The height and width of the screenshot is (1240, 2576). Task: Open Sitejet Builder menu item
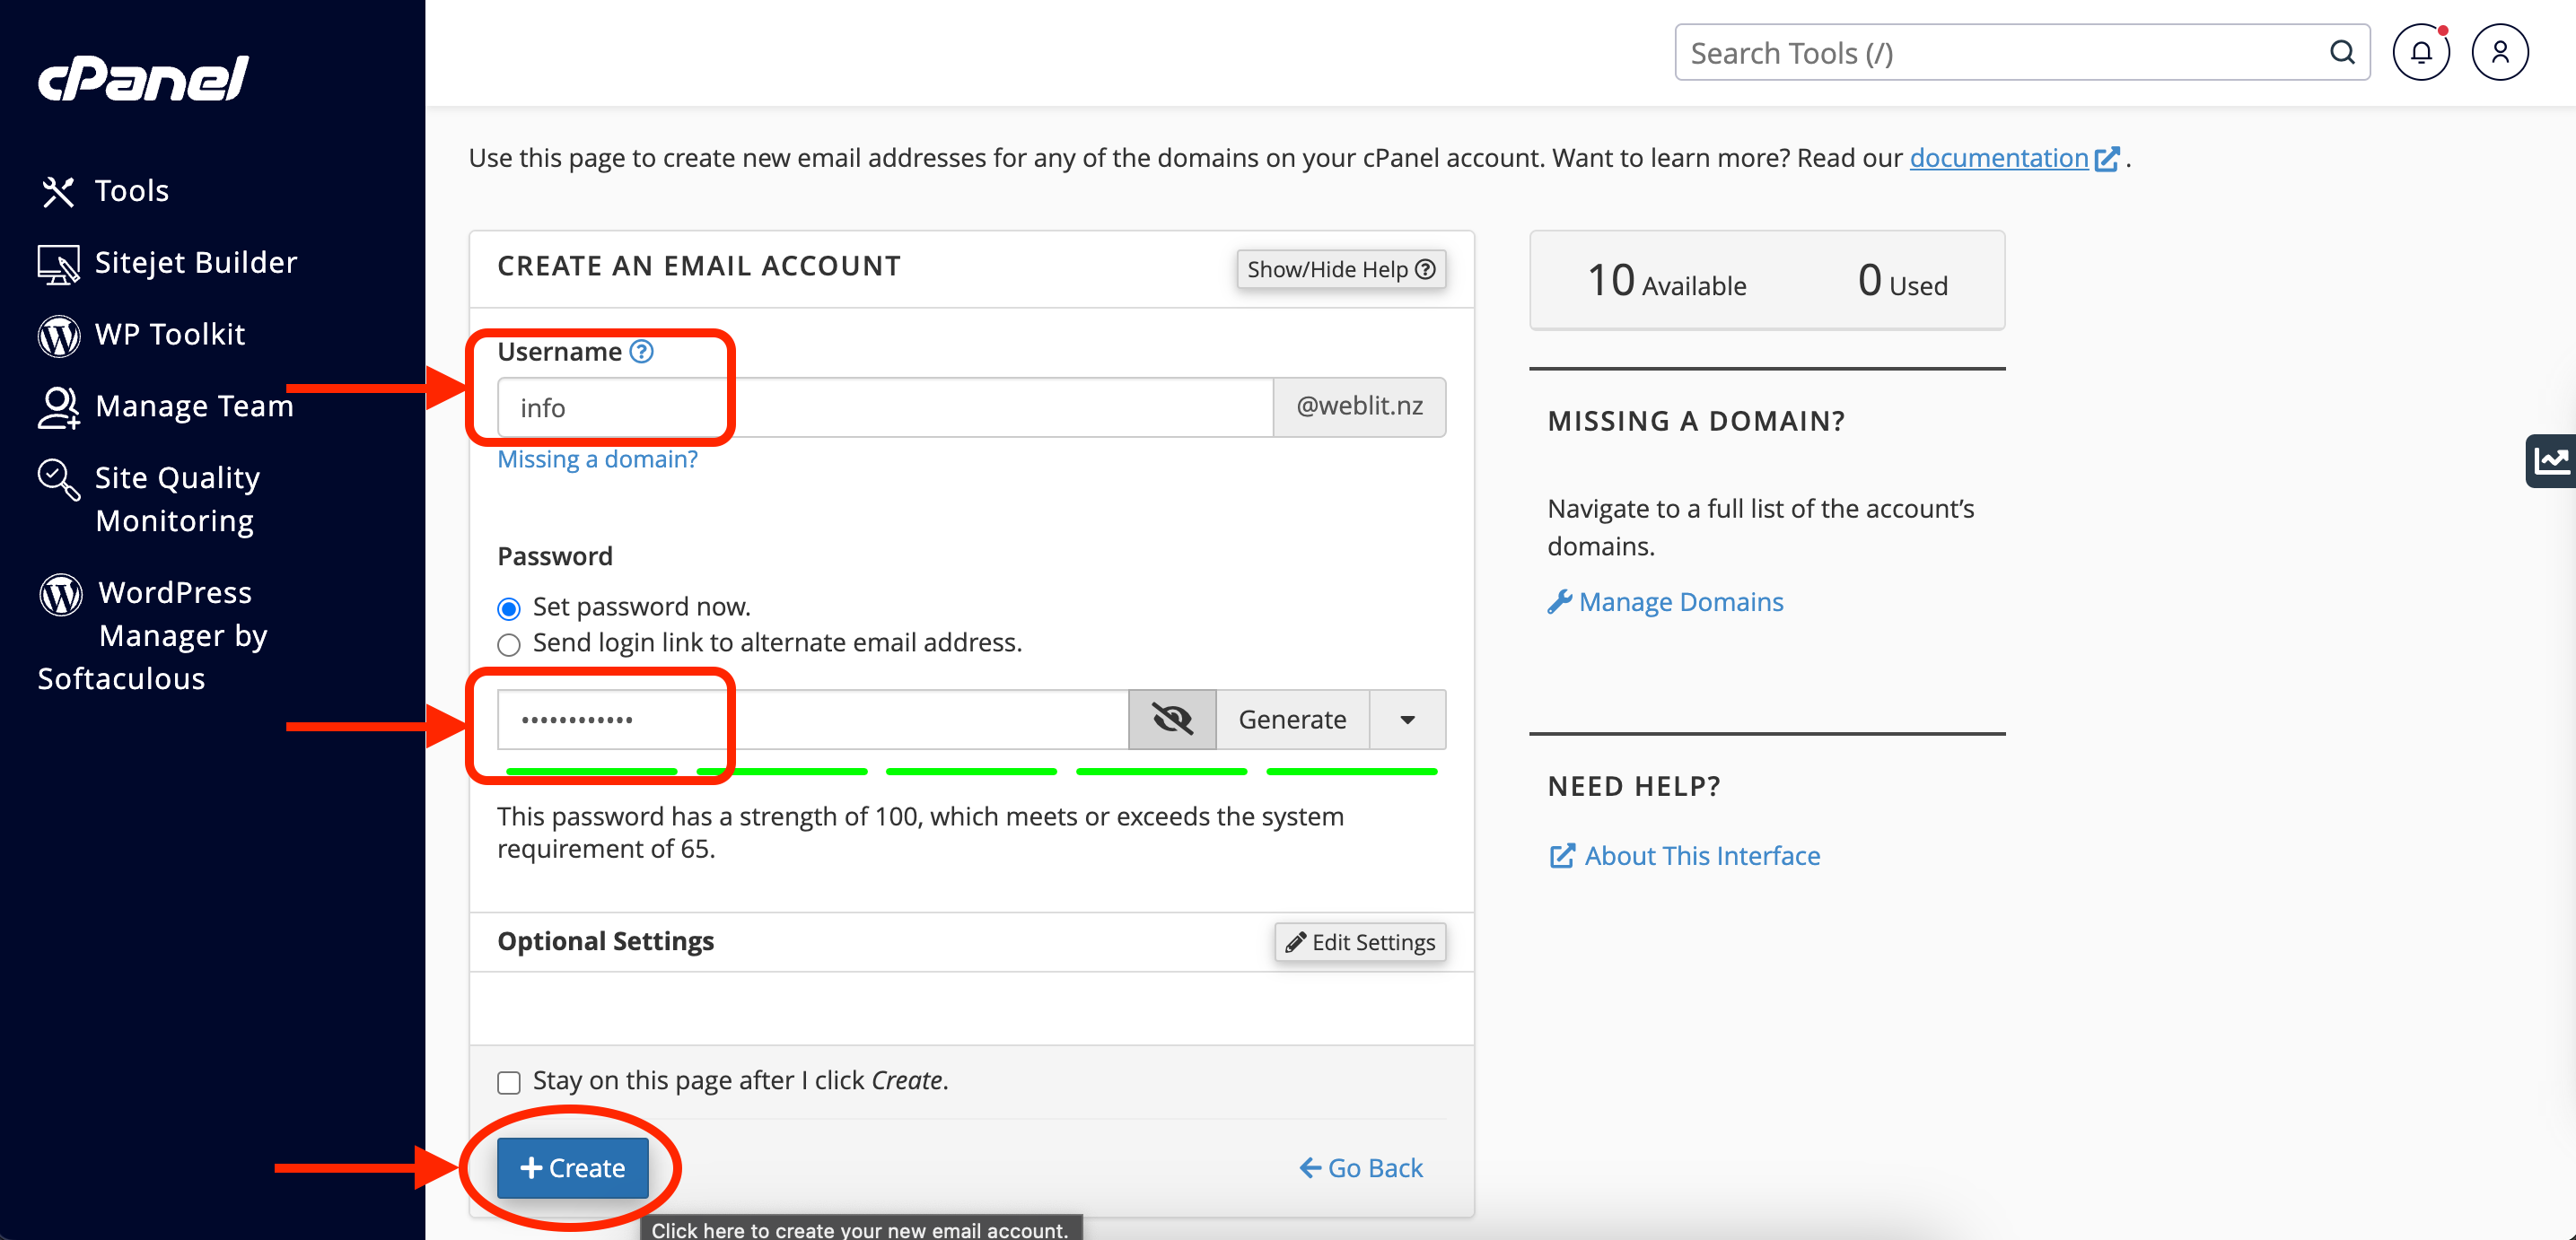pyautogui.click(x=196, y=263)
